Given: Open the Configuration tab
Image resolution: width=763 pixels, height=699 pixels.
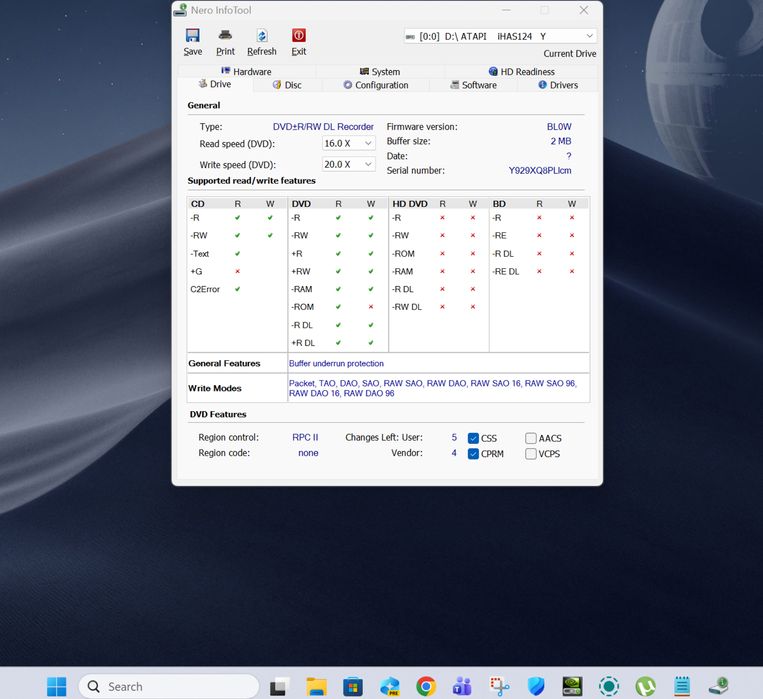Looking at the screenshot, I should tap(376, 85).
